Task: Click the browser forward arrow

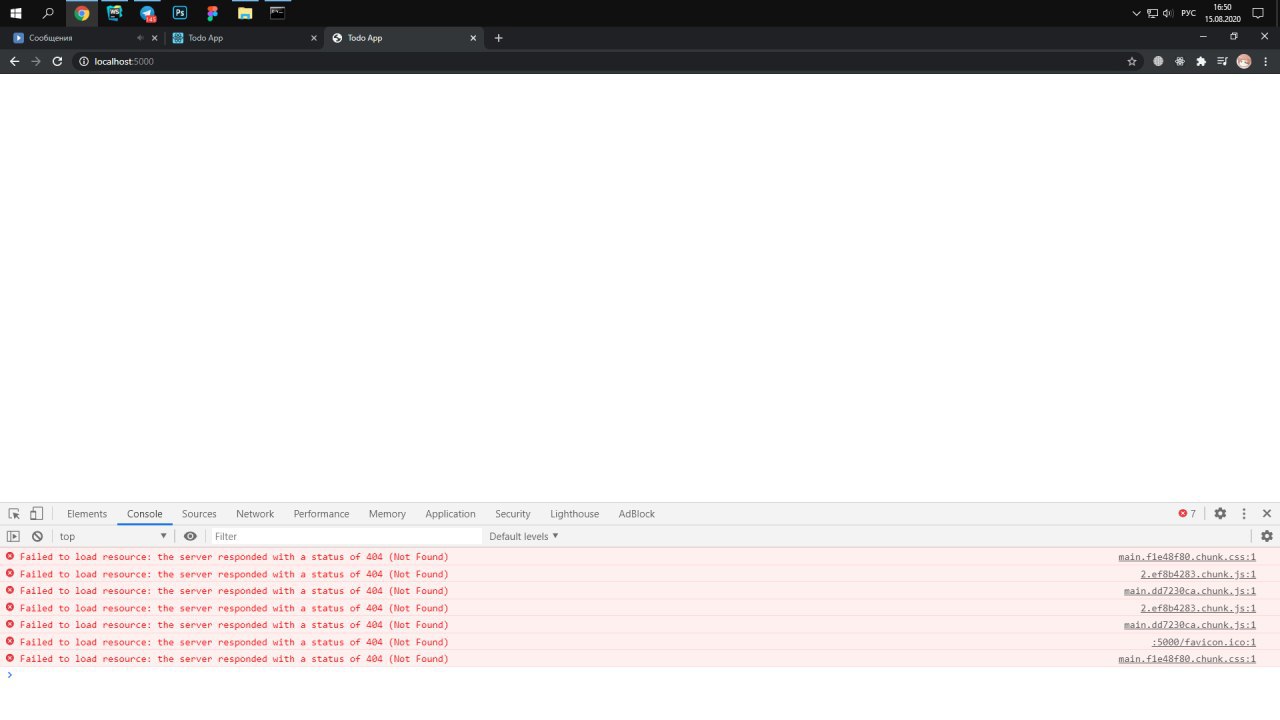Action: pyautogui.click(x=36, y=61)
